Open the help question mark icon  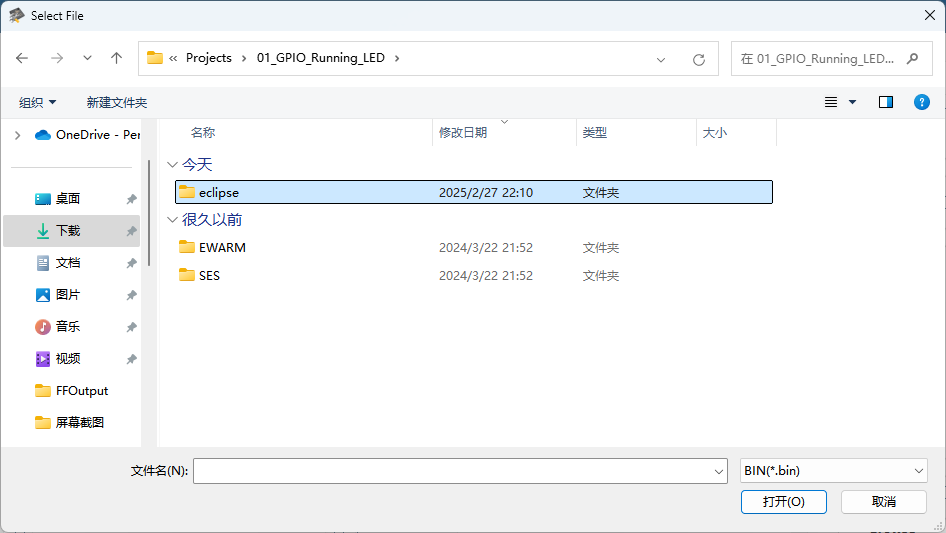(921, 102)
